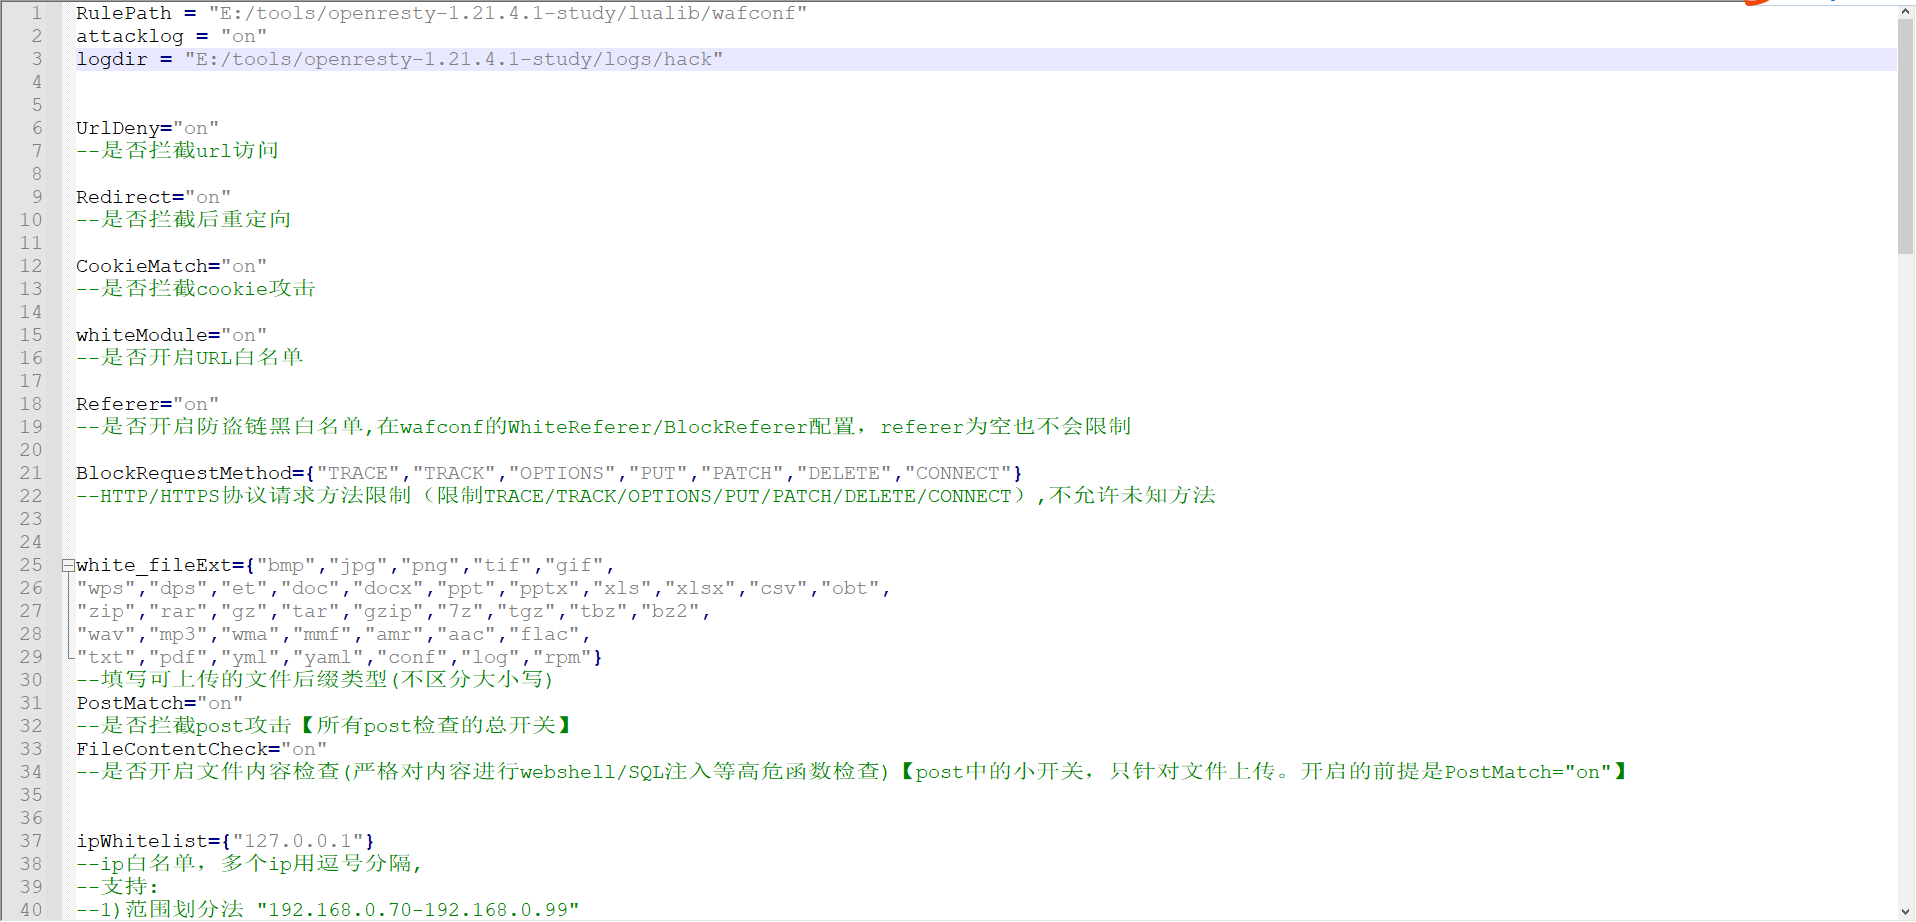The width and height of the screenshot is (1916, 922).
Task: Click the line starting with "wps","dps"
Action: click(x=483, y=588)
